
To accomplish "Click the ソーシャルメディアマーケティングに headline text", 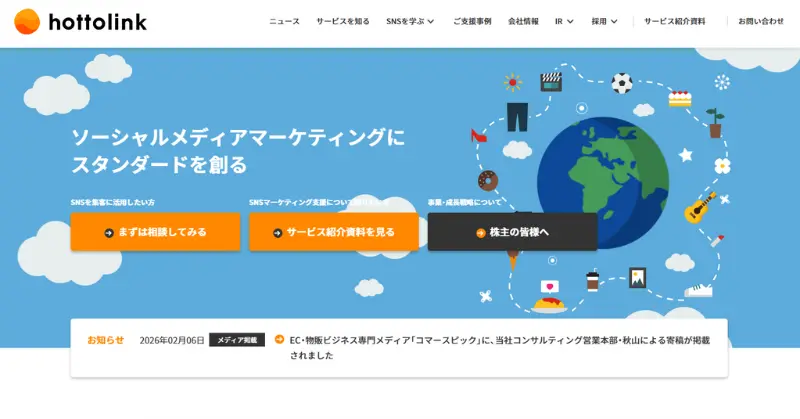I will coord(238,137).
